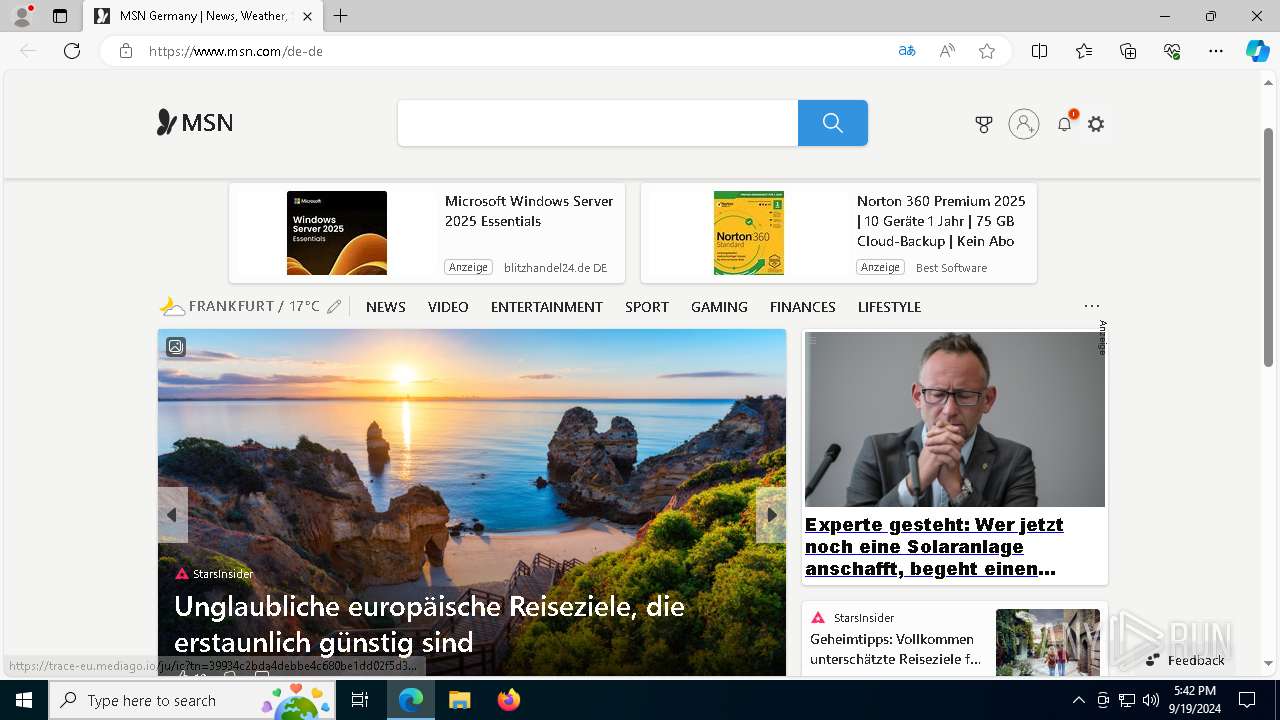Screen dimensions: 1280x720
Task: Click the taskbar search box
Action: 192,700
